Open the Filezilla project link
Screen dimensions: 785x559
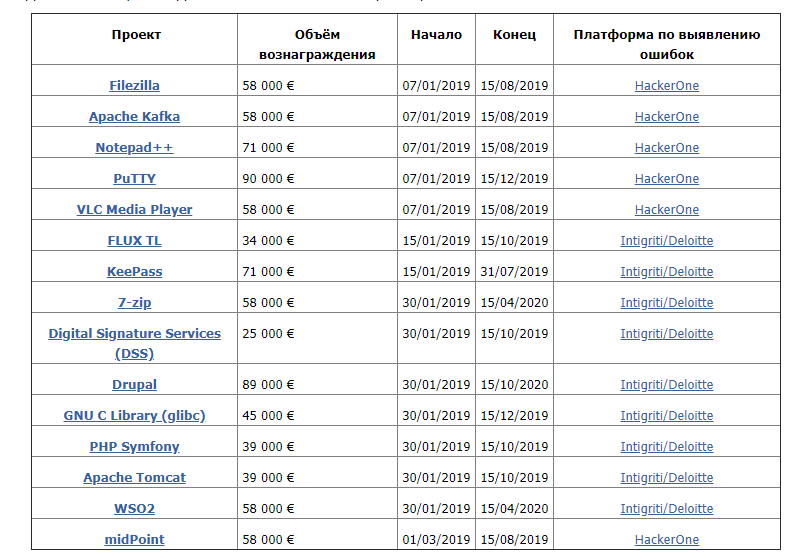click(x=134, y=86)
